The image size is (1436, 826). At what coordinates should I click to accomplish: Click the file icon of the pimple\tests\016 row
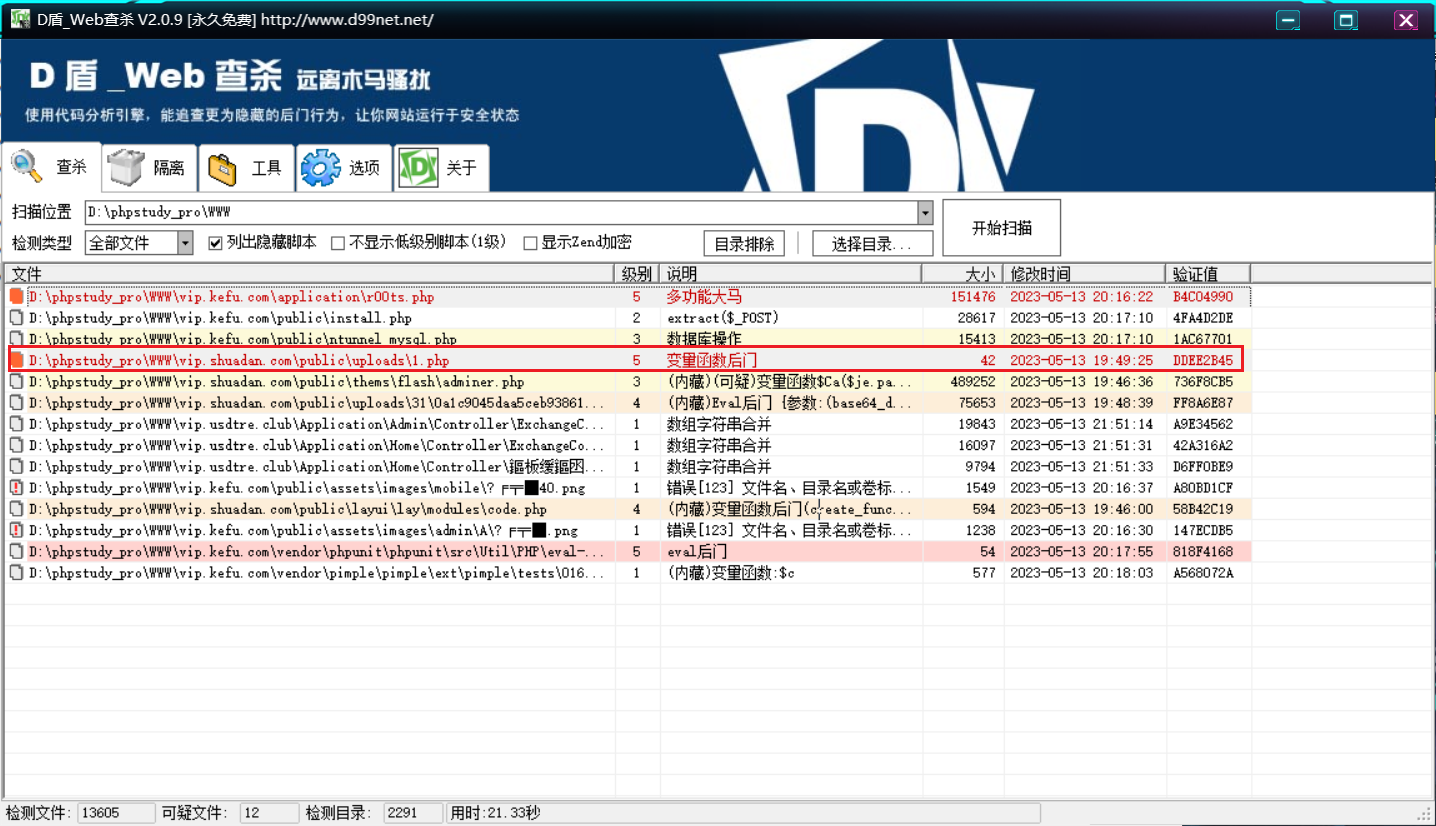tap(16, 573)
